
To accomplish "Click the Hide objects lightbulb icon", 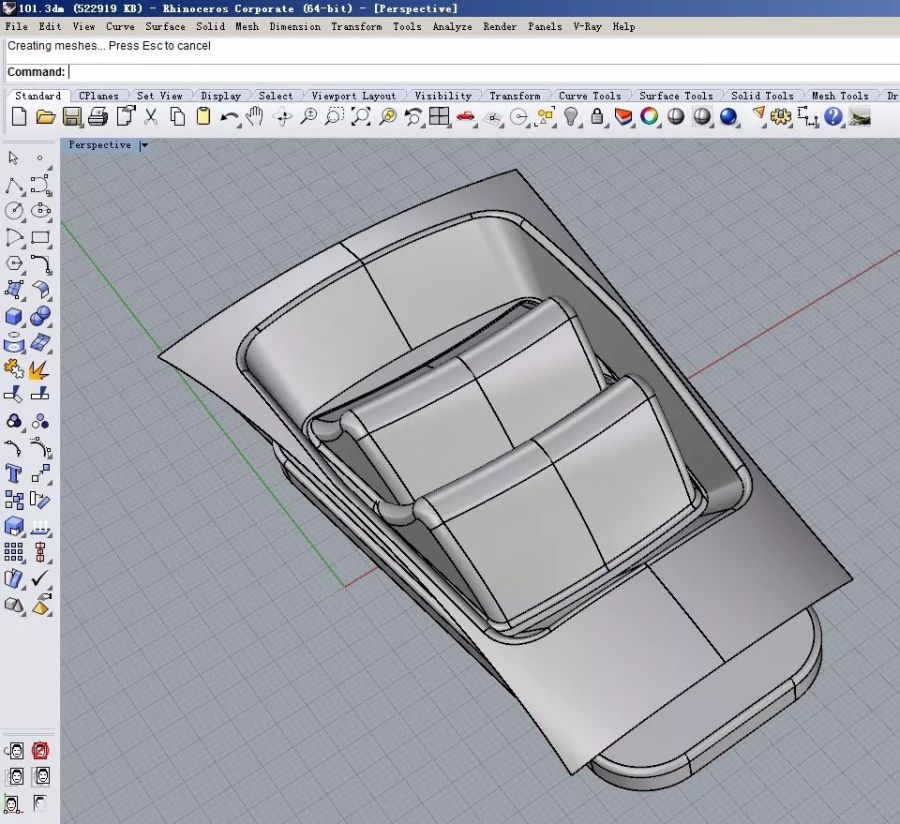I will point(571,117).
